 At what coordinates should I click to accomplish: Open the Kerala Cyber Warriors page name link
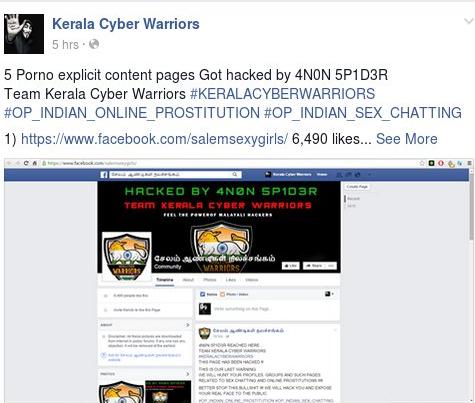tap(126, 24)
